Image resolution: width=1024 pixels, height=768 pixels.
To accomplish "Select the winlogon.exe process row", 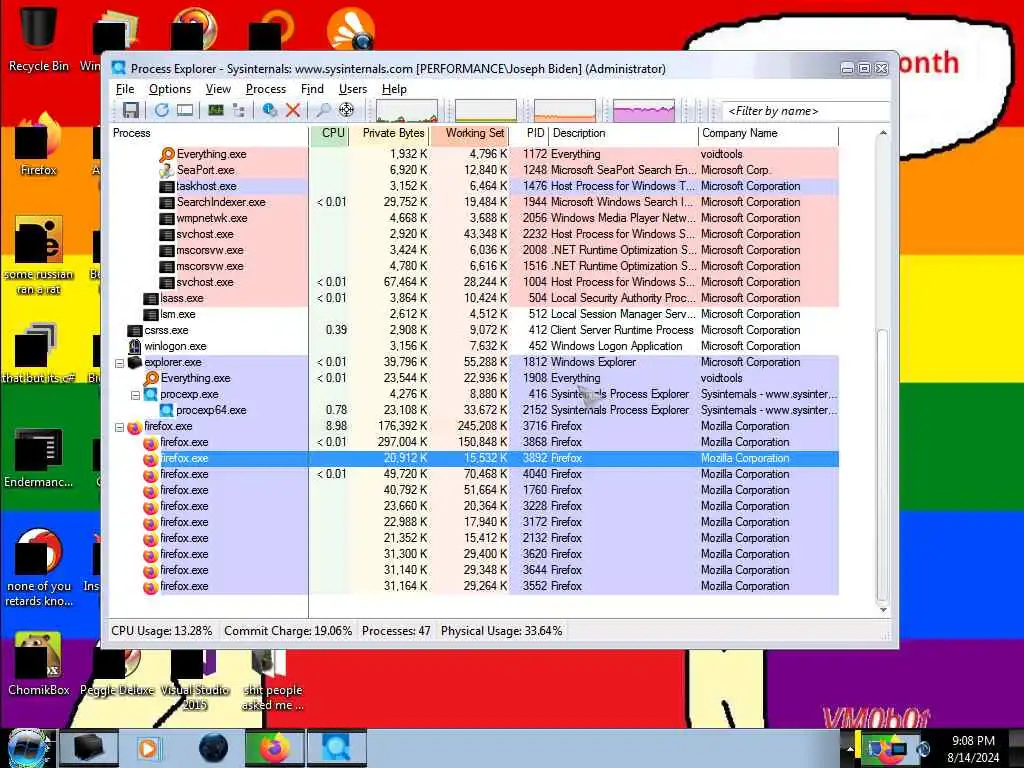I will pos(474,346).
